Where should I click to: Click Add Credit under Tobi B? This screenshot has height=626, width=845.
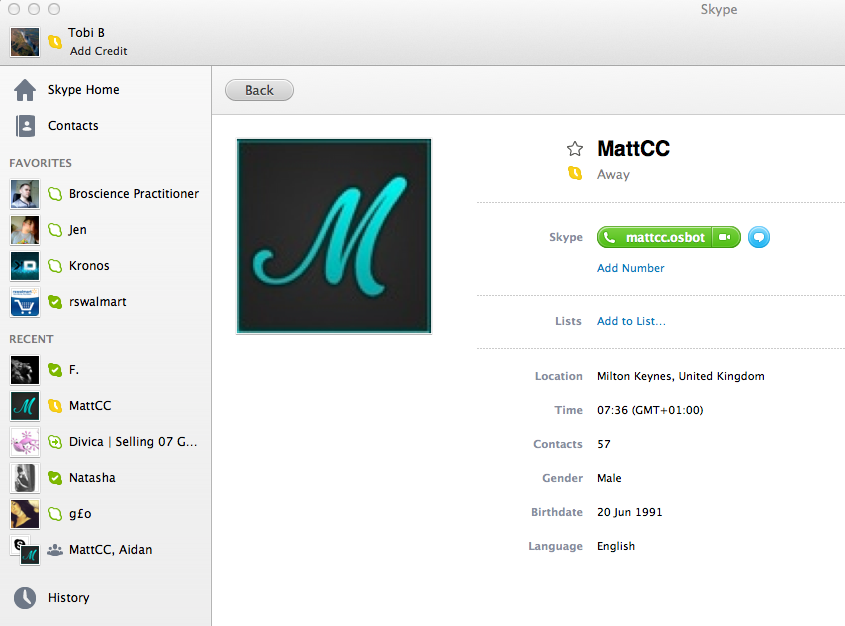click(99, 51)
